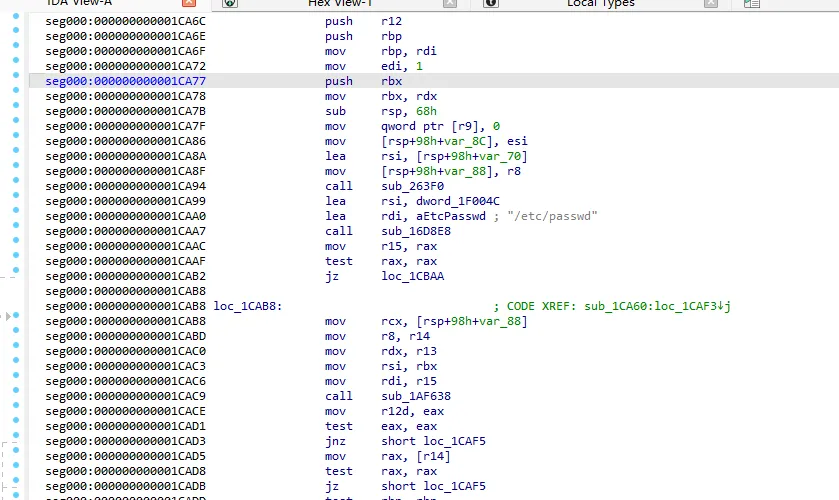Toggle breakpoint dot beside call sub_1AF638
The width and height of the screenshot is (839, 500).
point(16,390)
